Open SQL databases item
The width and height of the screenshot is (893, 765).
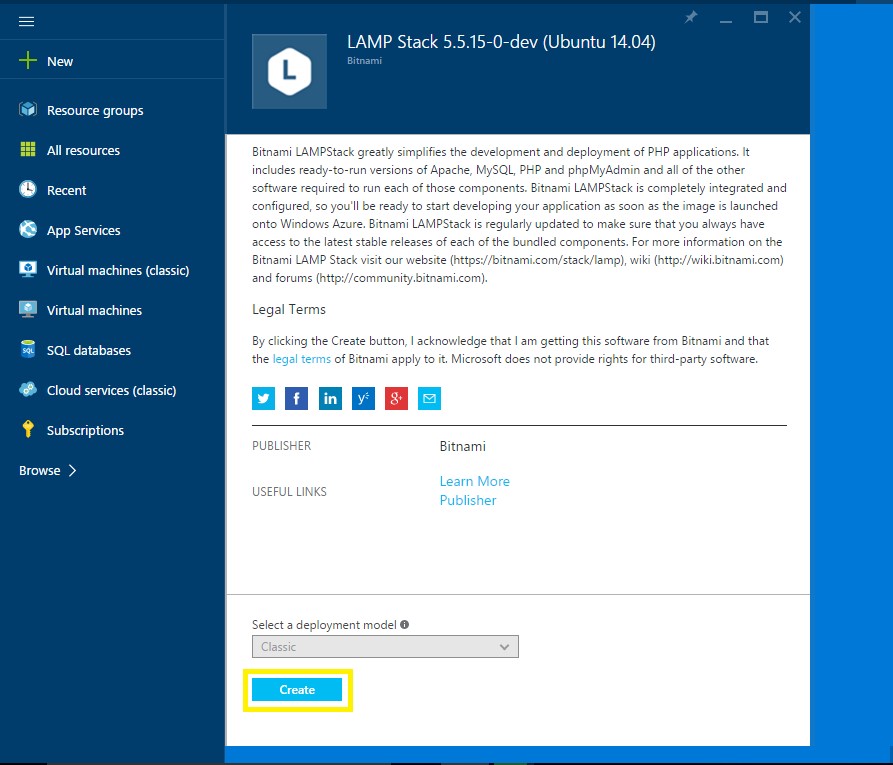89,350
